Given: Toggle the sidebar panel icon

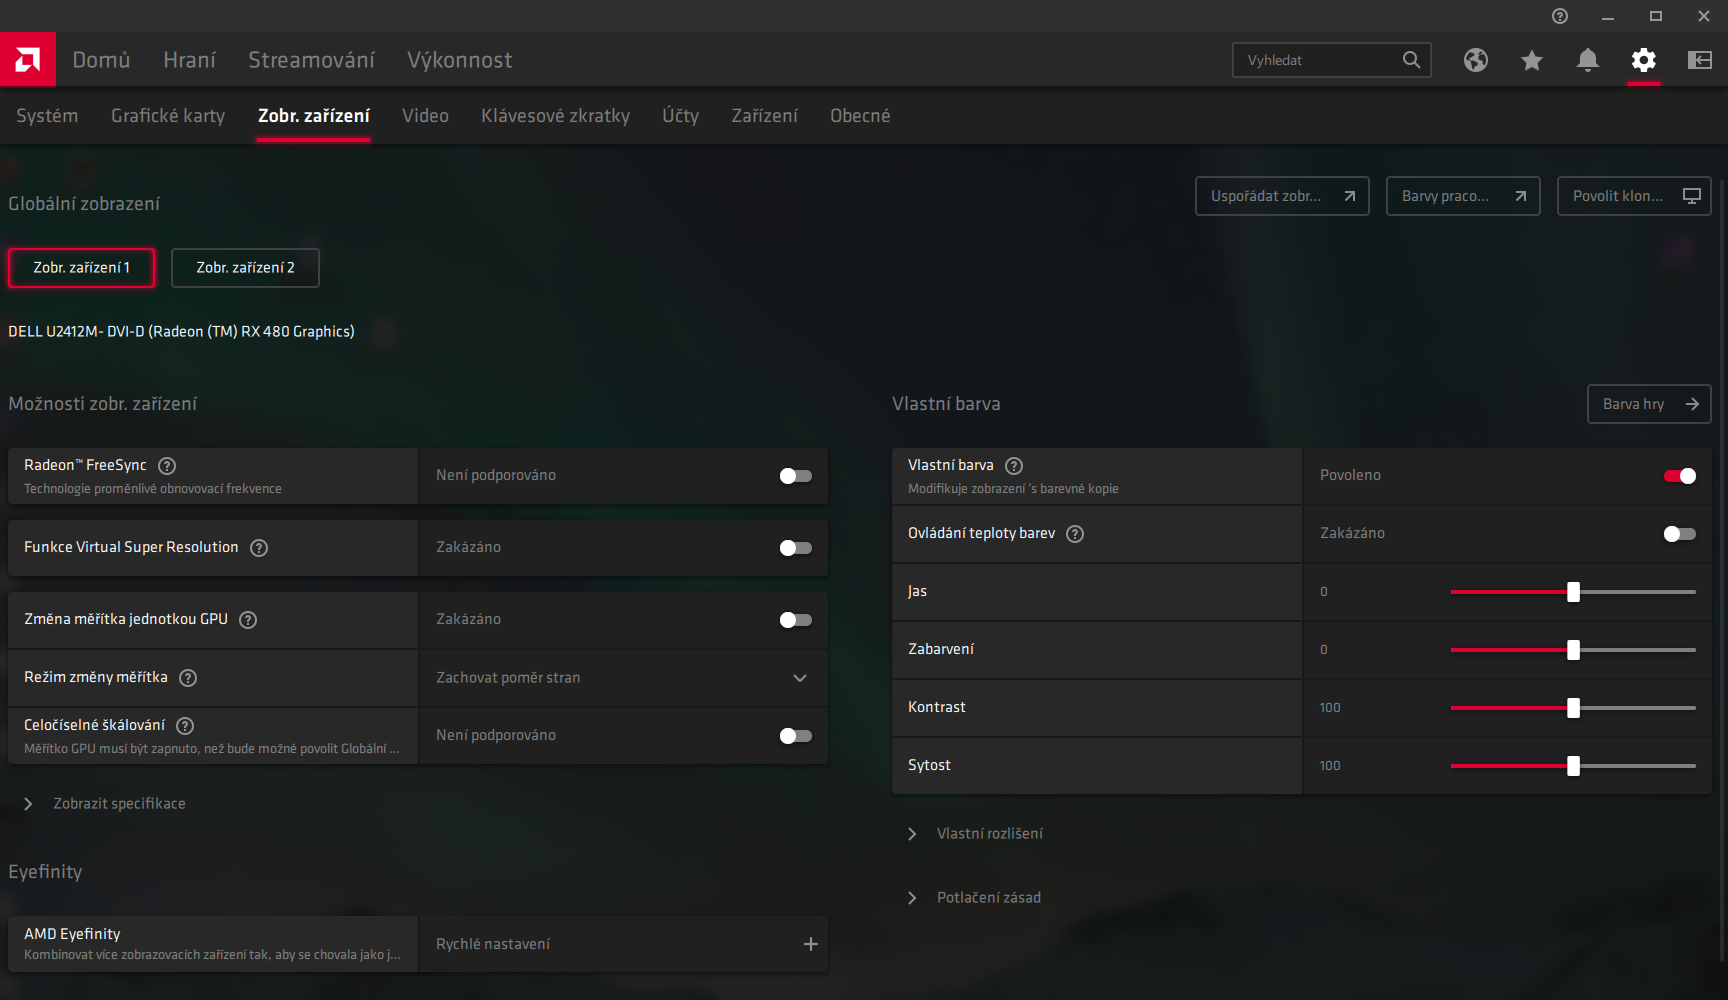Looking at the screenshot, I should 1700,60.
